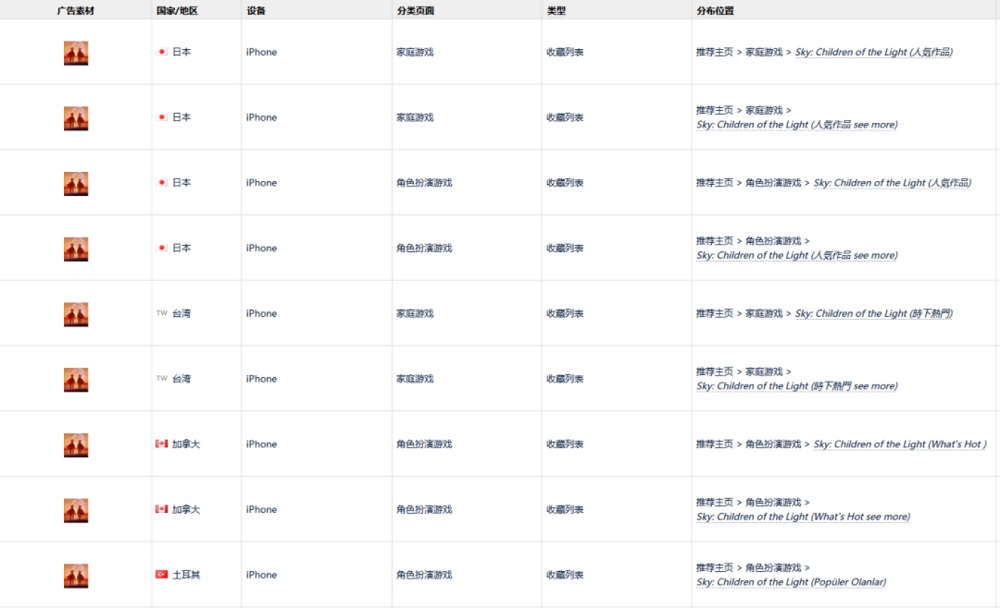Open Sky (時下熱門) link without see more
This screenshot has height=608, width=1000.
[x=873, y=313]
